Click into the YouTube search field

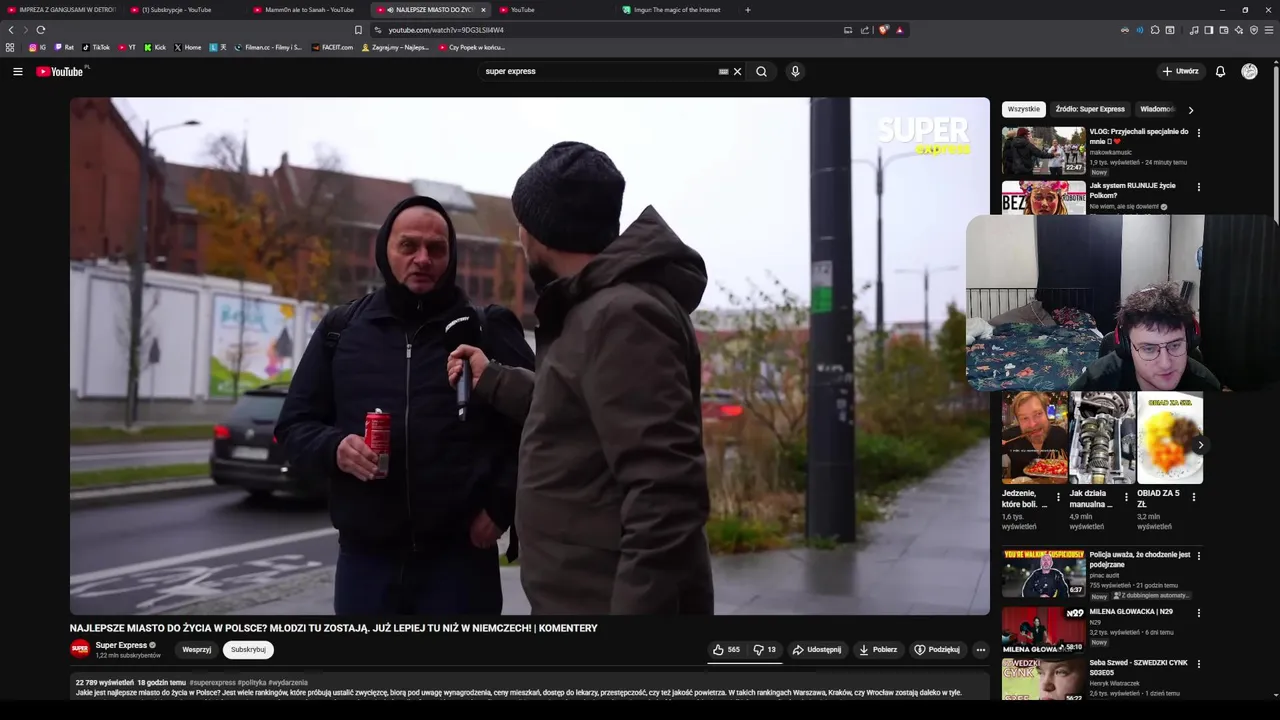600,71
